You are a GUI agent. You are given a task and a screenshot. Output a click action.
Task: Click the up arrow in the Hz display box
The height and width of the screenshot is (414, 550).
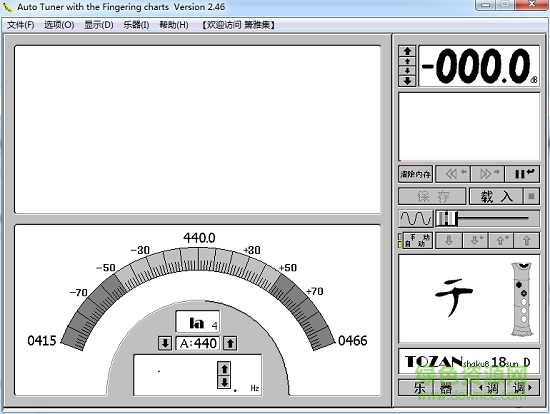pos(224,368)
